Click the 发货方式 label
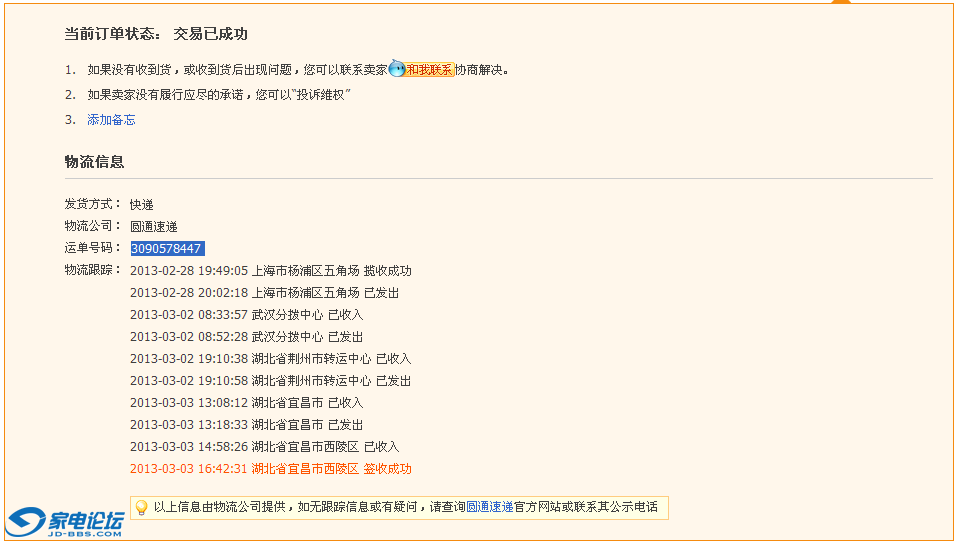 (92, 204)
